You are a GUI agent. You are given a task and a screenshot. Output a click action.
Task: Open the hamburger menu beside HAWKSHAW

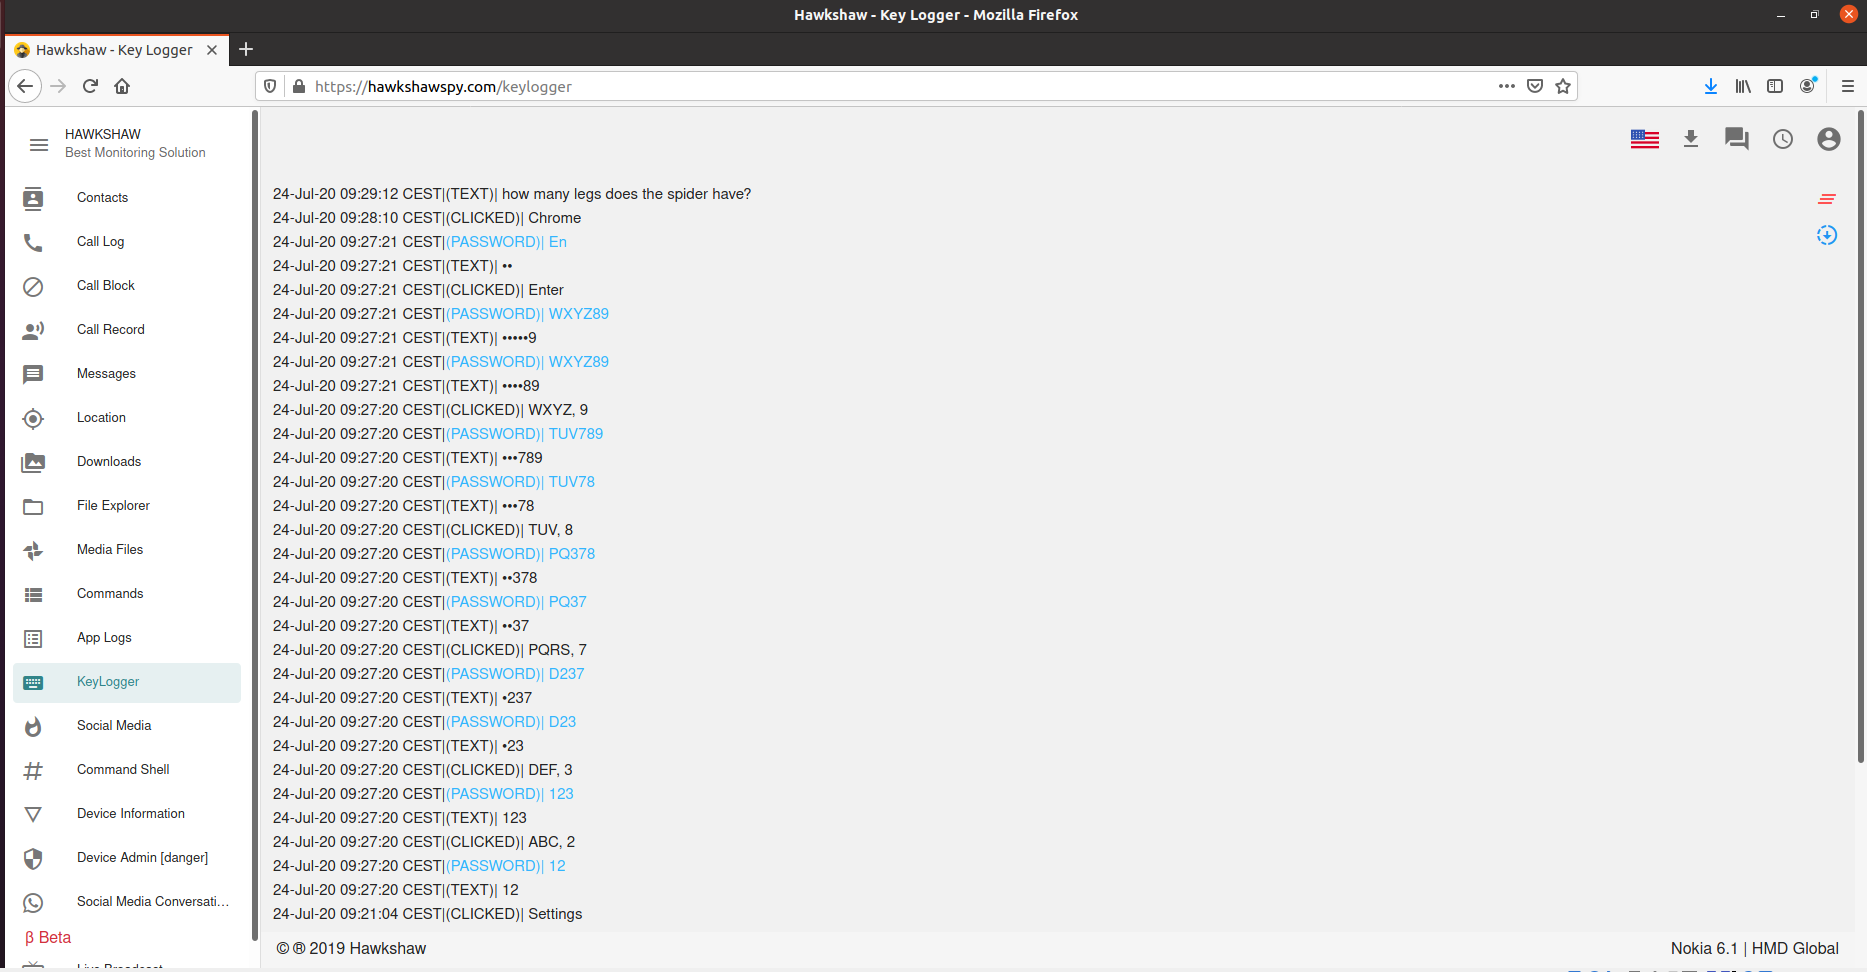coord(39,145)
